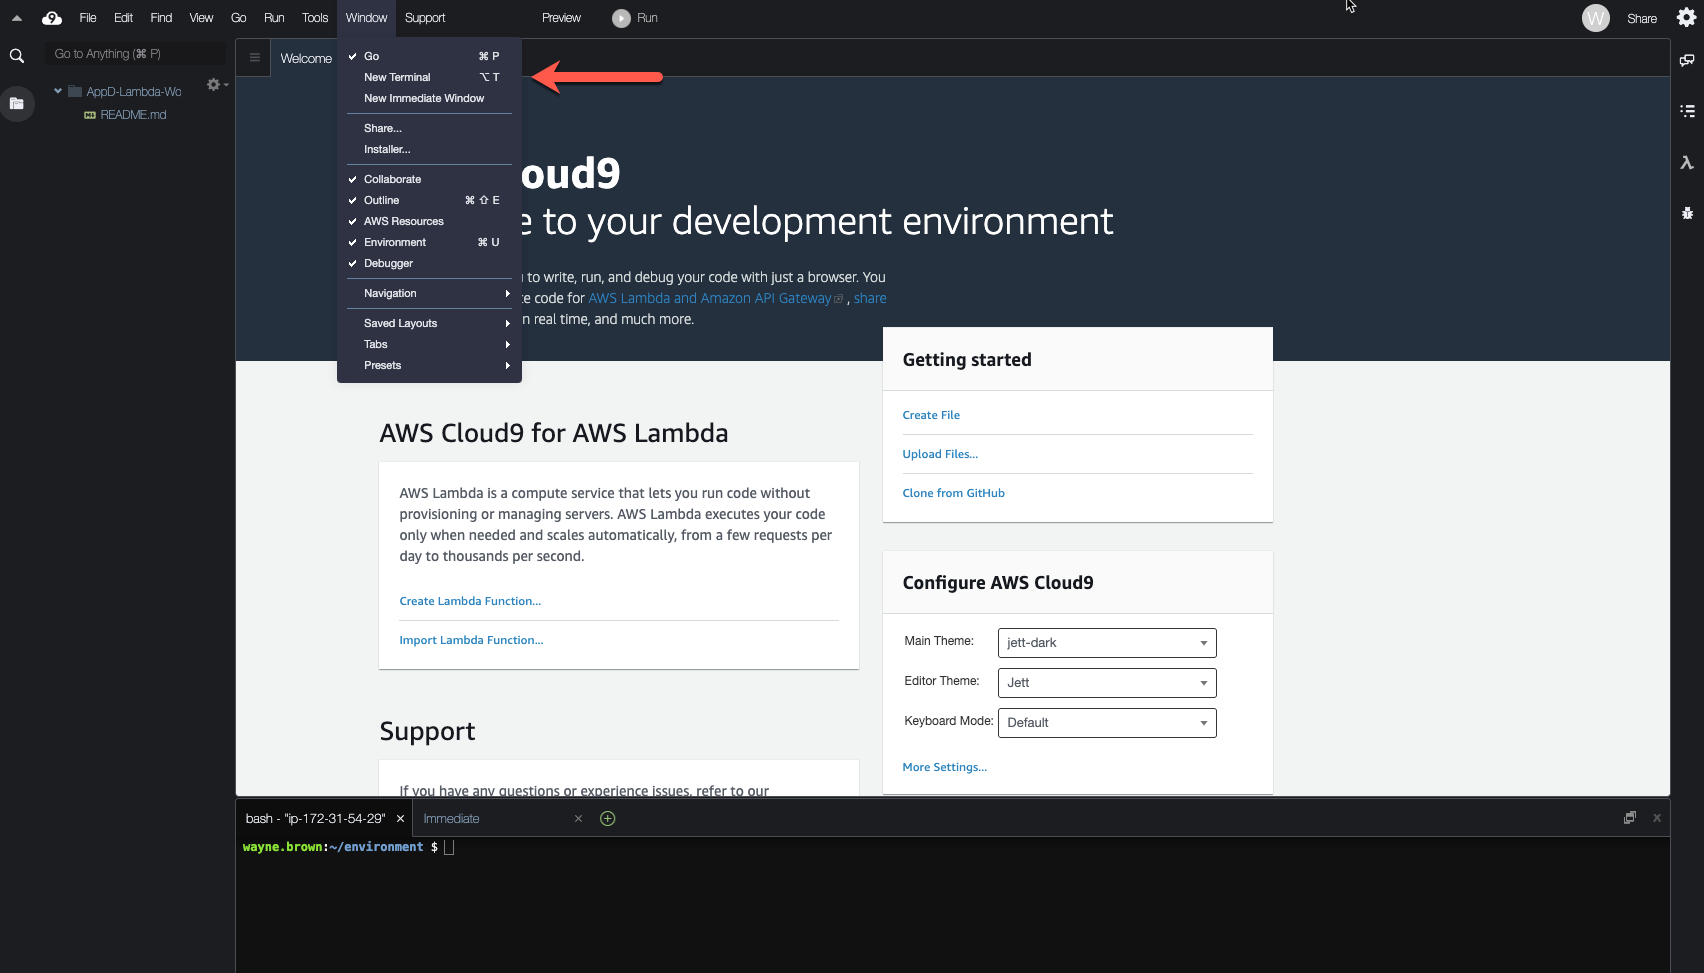The width and height of the screenshot is (1704, 973).
Task: Click the Create Lambda Function link
Action: point(470,601)
